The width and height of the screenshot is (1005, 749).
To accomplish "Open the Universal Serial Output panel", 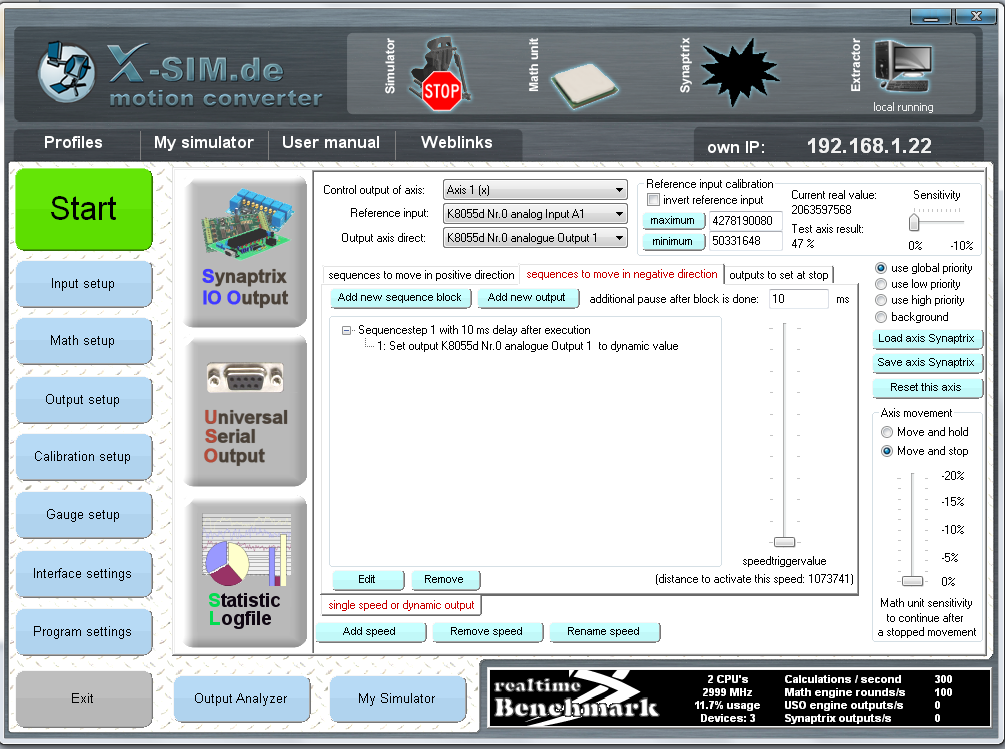I will point(245,411).
